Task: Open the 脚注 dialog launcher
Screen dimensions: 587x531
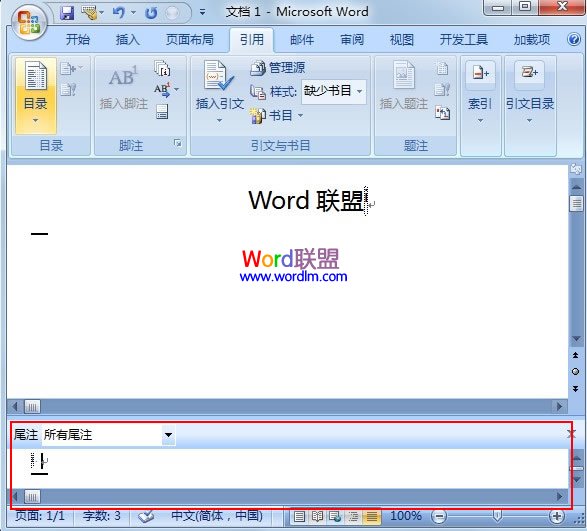Action: [x=178, y=143]
